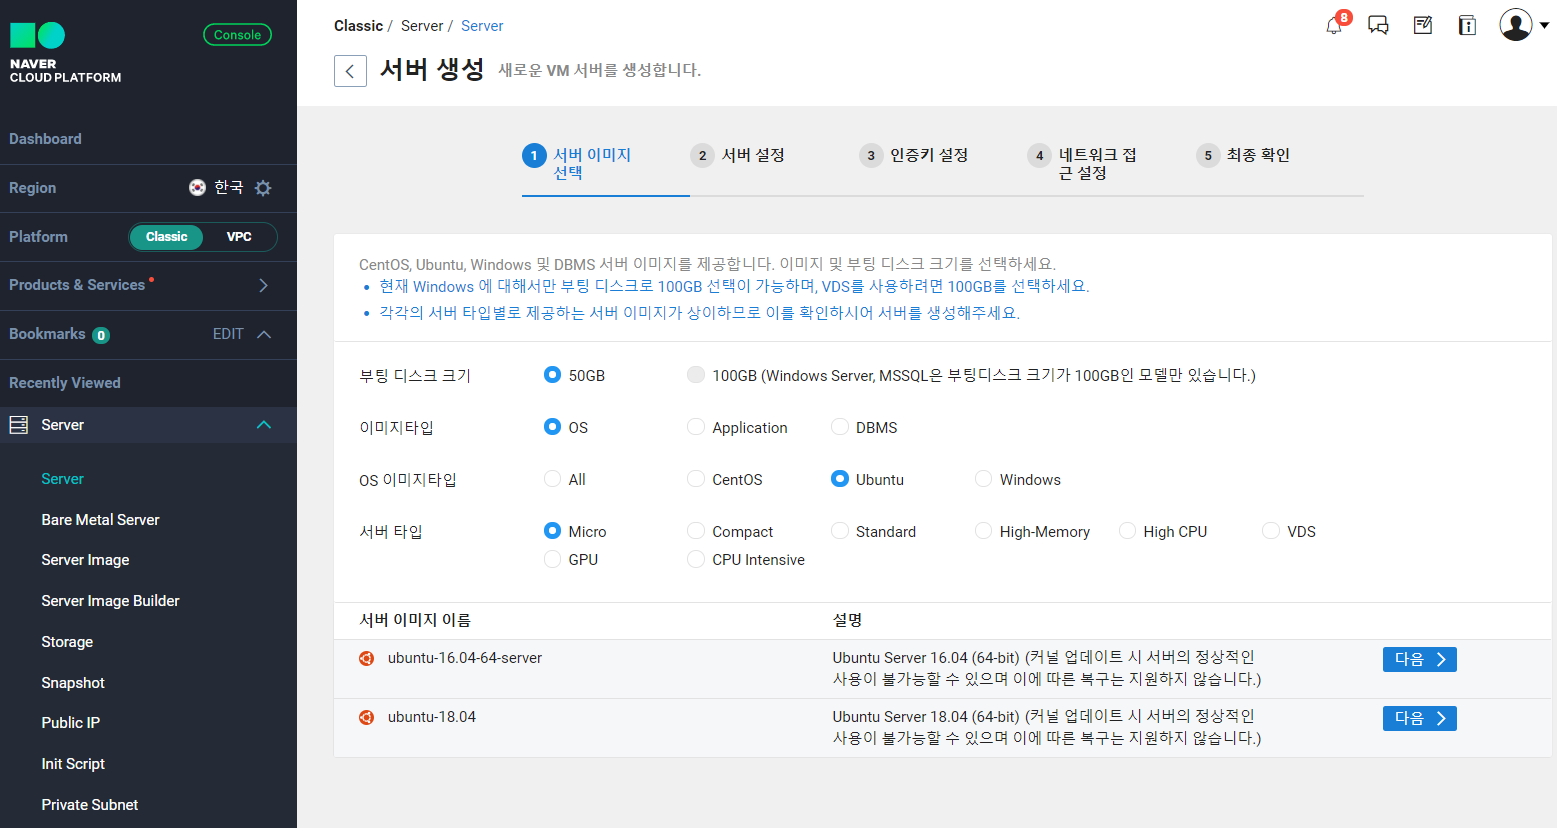Choose Compact server type
This screenshot has width=1557, height=828.
696,531
